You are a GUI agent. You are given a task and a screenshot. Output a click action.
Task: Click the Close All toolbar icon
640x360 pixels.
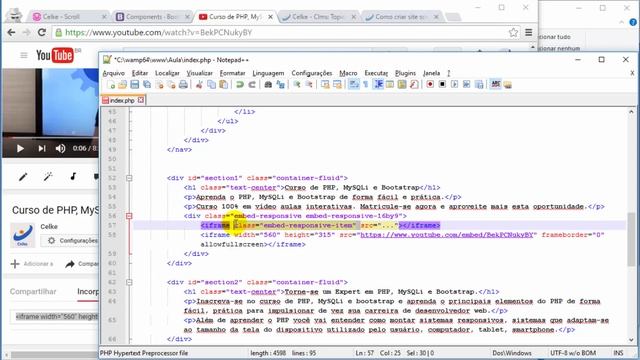(x=171, y=84)
